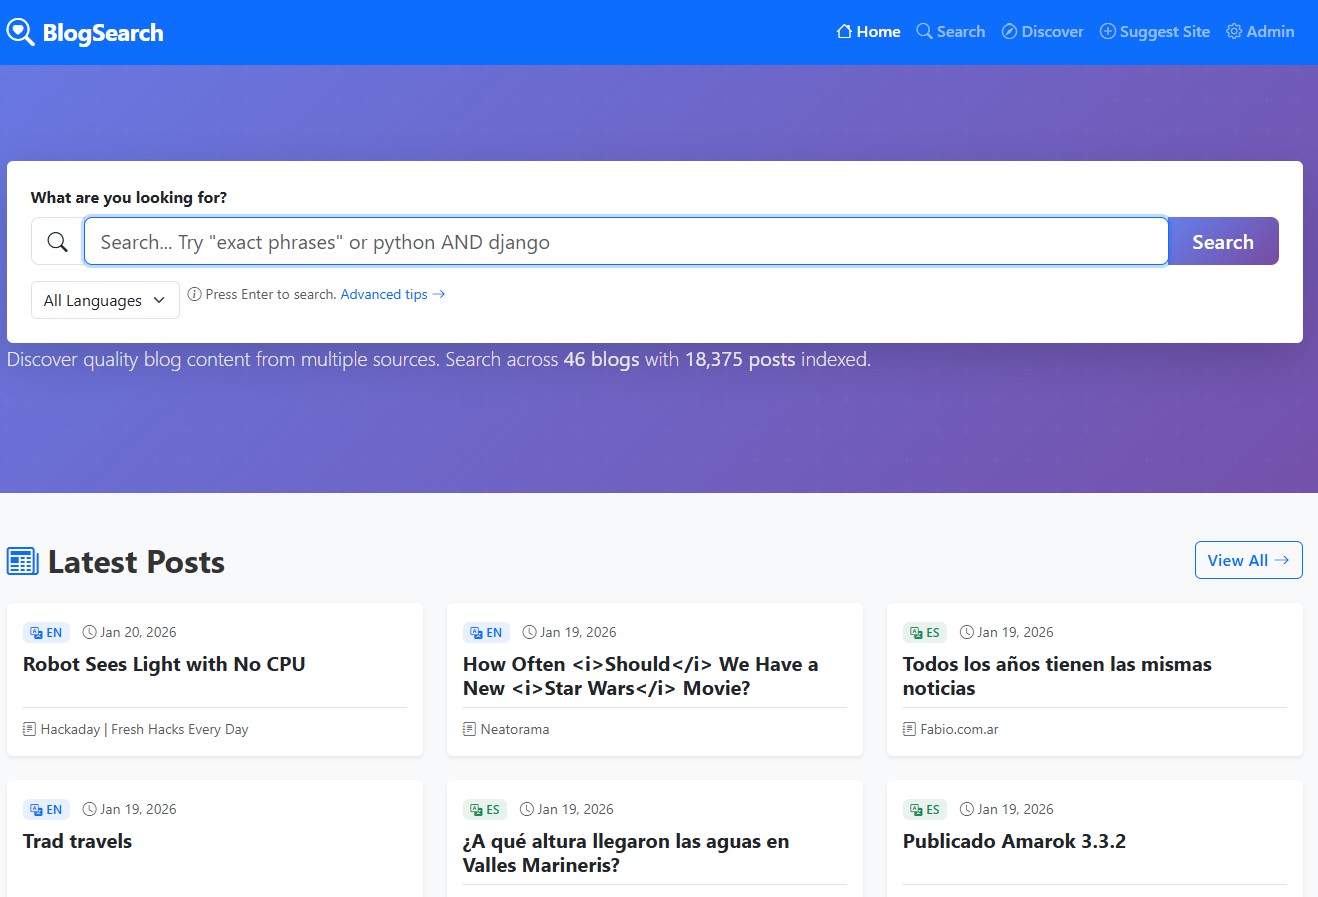The height and width of the screenshot is (897, 1318).
Task: Open the Publicado Amarok 3.3.2 post
Action: tap(1014, 841)
